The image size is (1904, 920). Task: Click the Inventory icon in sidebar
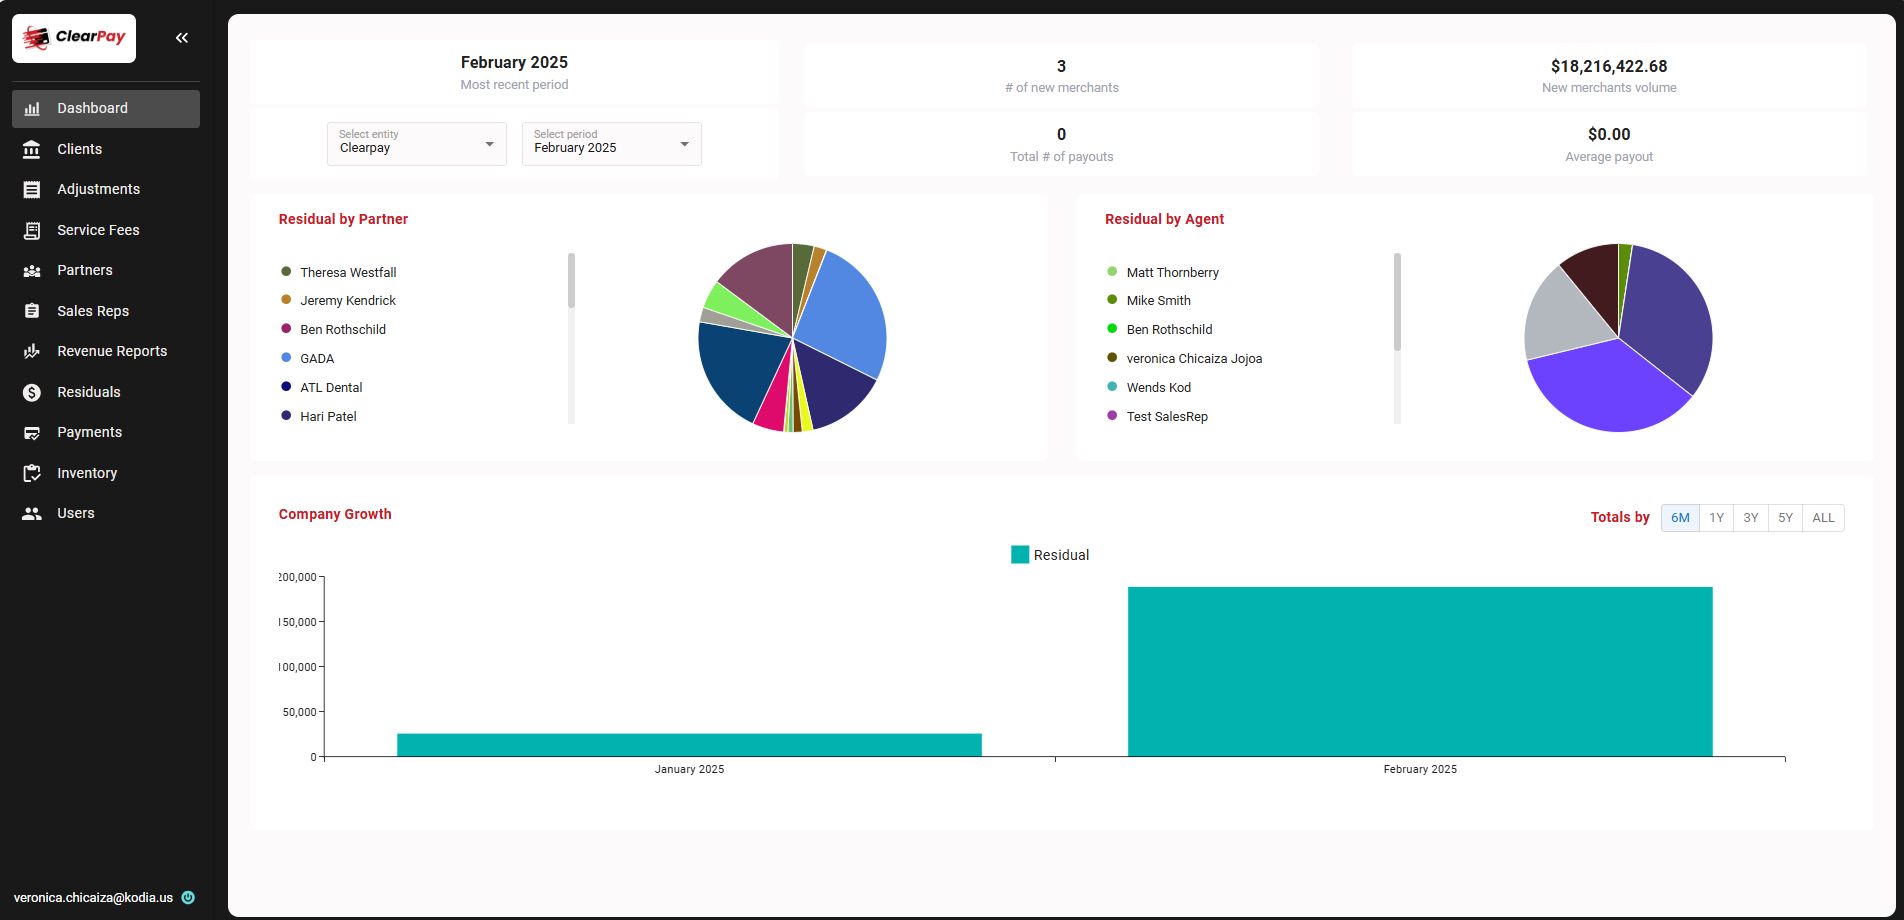(x=32, y=473)
